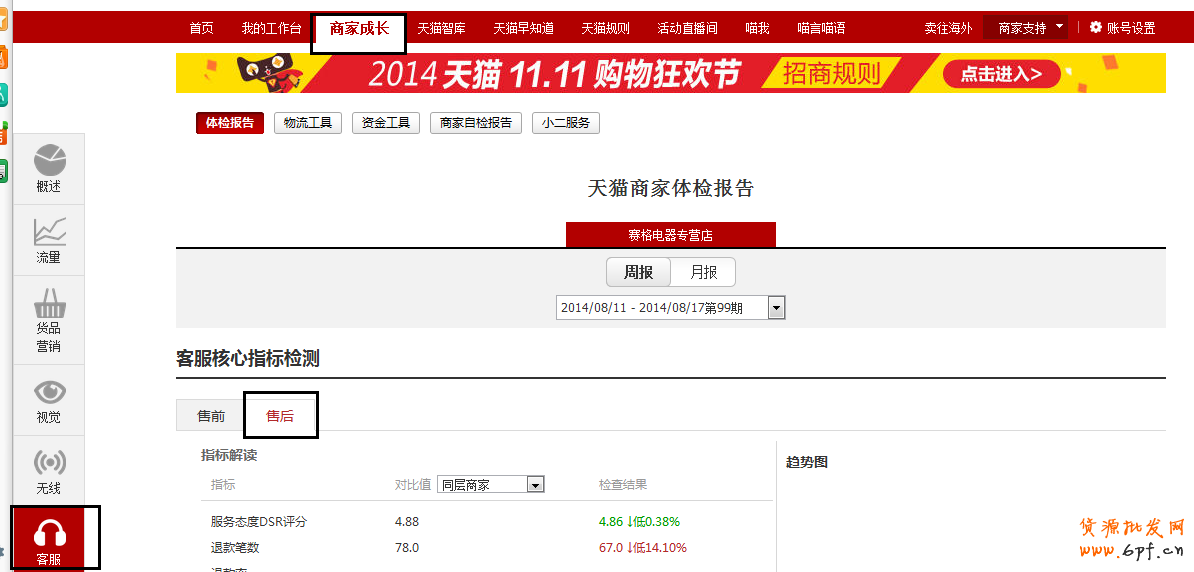Expand the 商家支持 dropdown menu
The height and width of the screenshot is (572, 1194).
point(1059,27)
